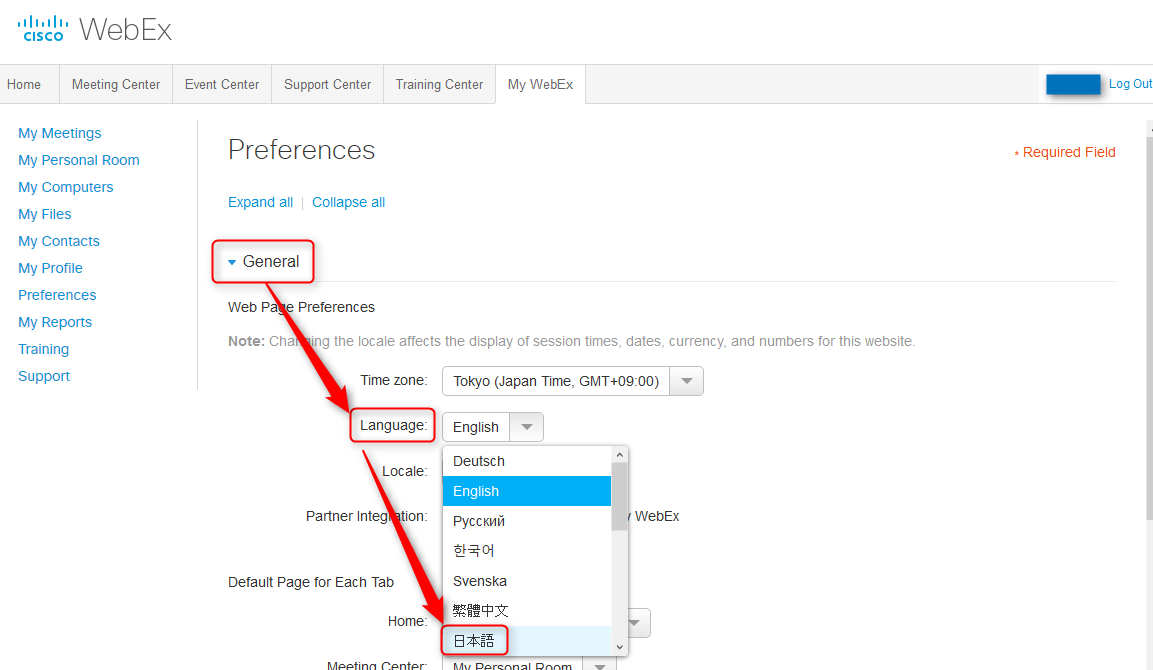Open the My Profile page
Image resolution: width=1153 pixels, height=670 pixels.
[50, 268]
